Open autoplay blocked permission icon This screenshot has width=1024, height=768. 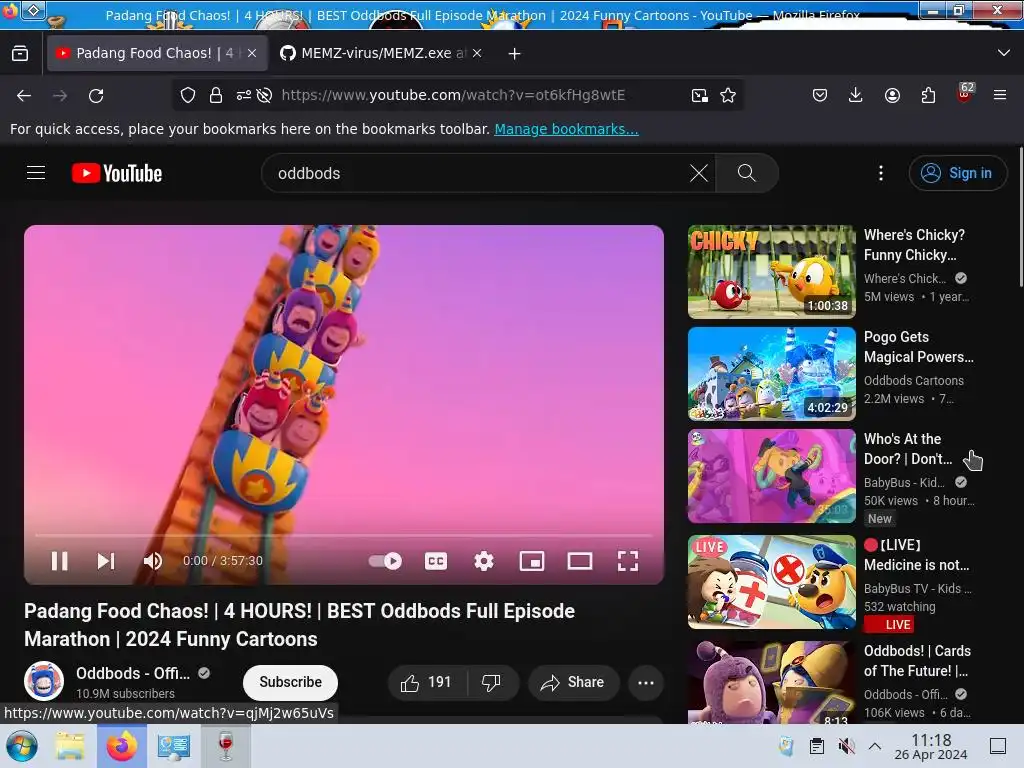264,95
